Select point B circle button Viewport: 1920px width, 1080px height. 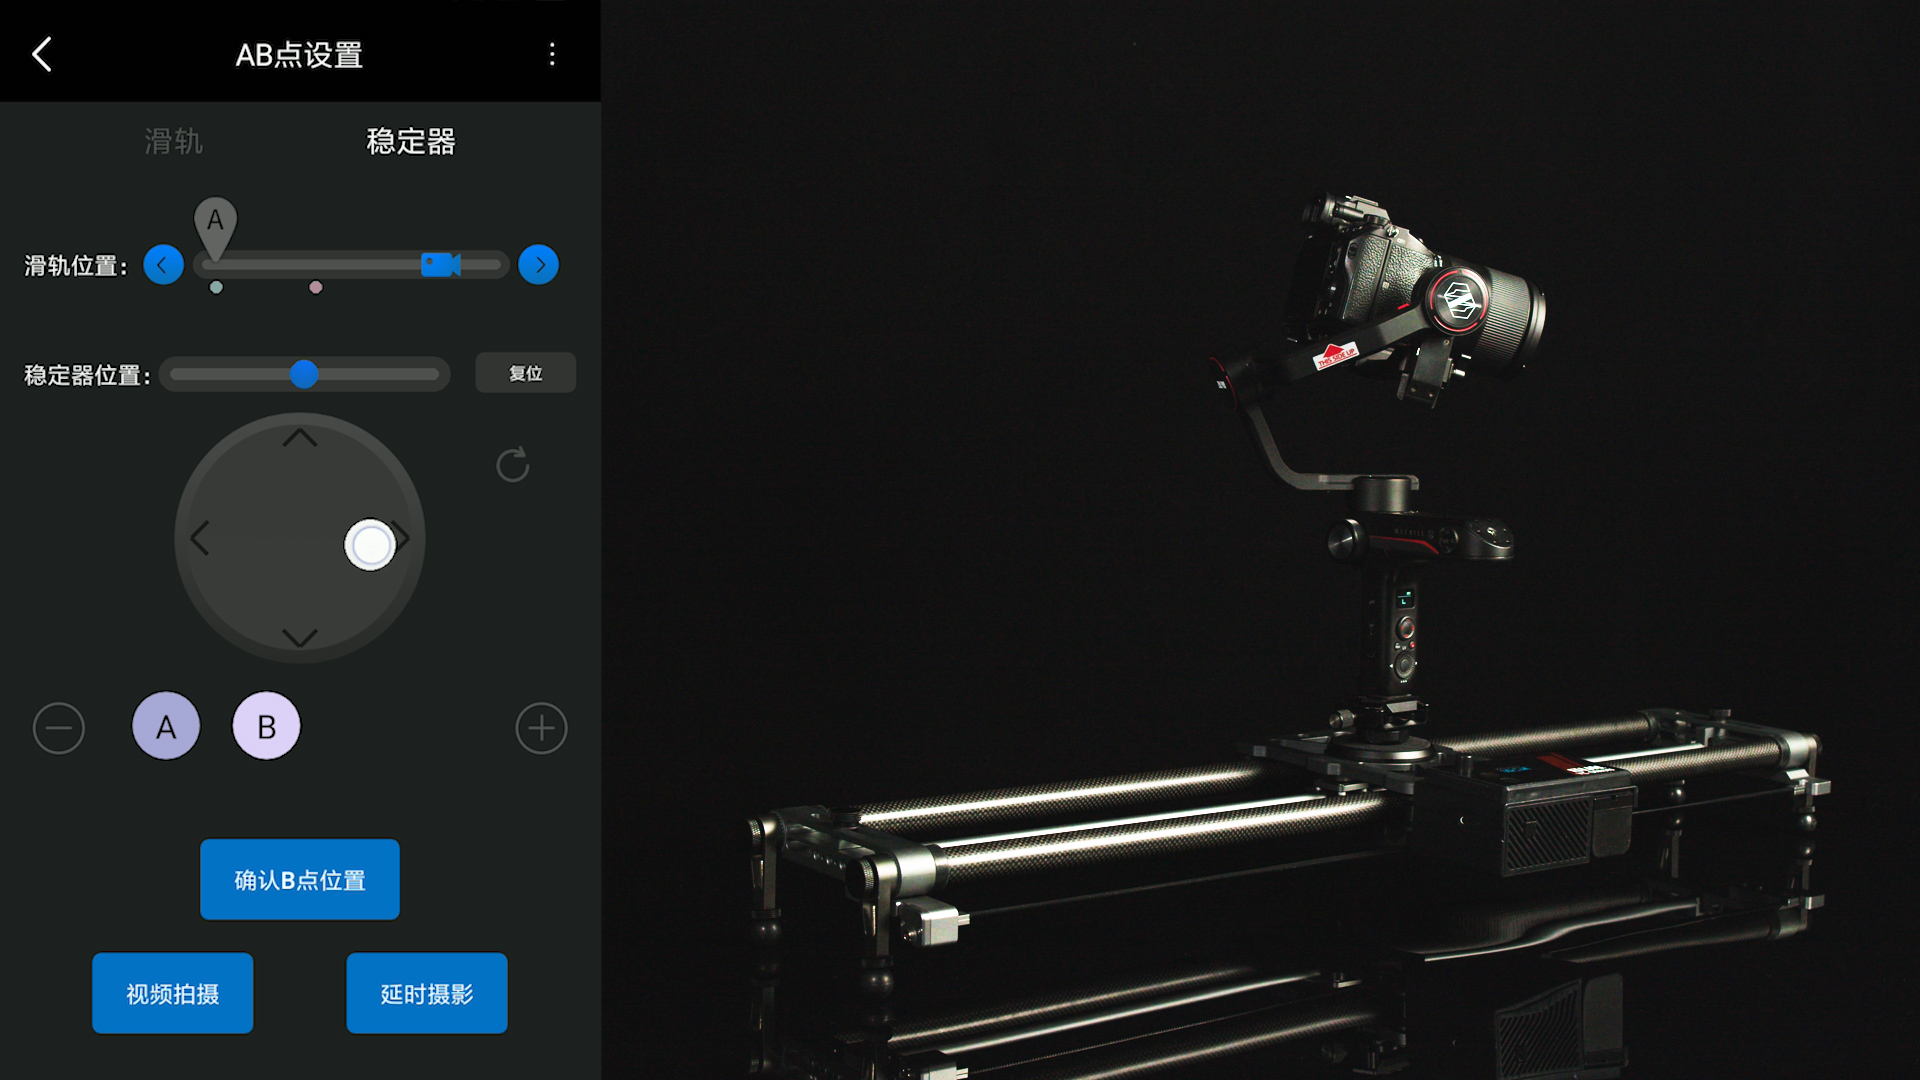pyautogui.click(x=266, y=726)
